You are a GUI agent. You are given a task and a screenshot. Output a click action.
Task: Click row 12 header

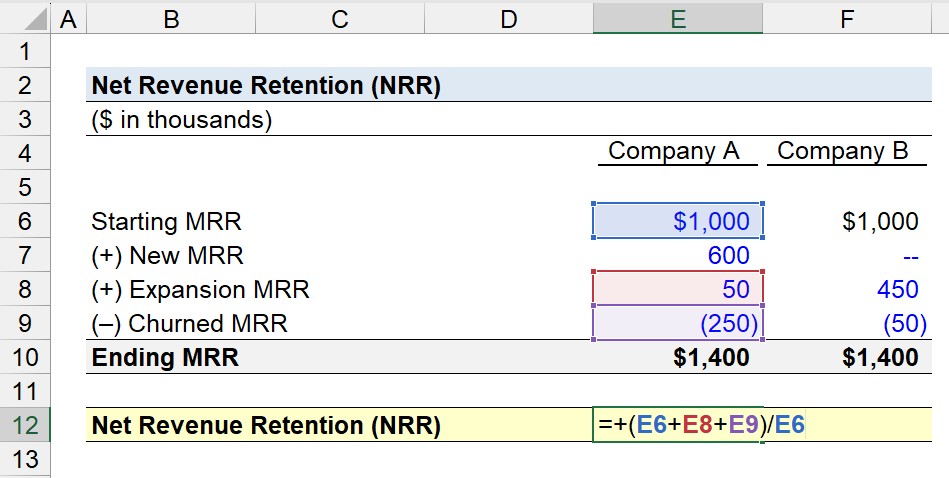(25, 425)
